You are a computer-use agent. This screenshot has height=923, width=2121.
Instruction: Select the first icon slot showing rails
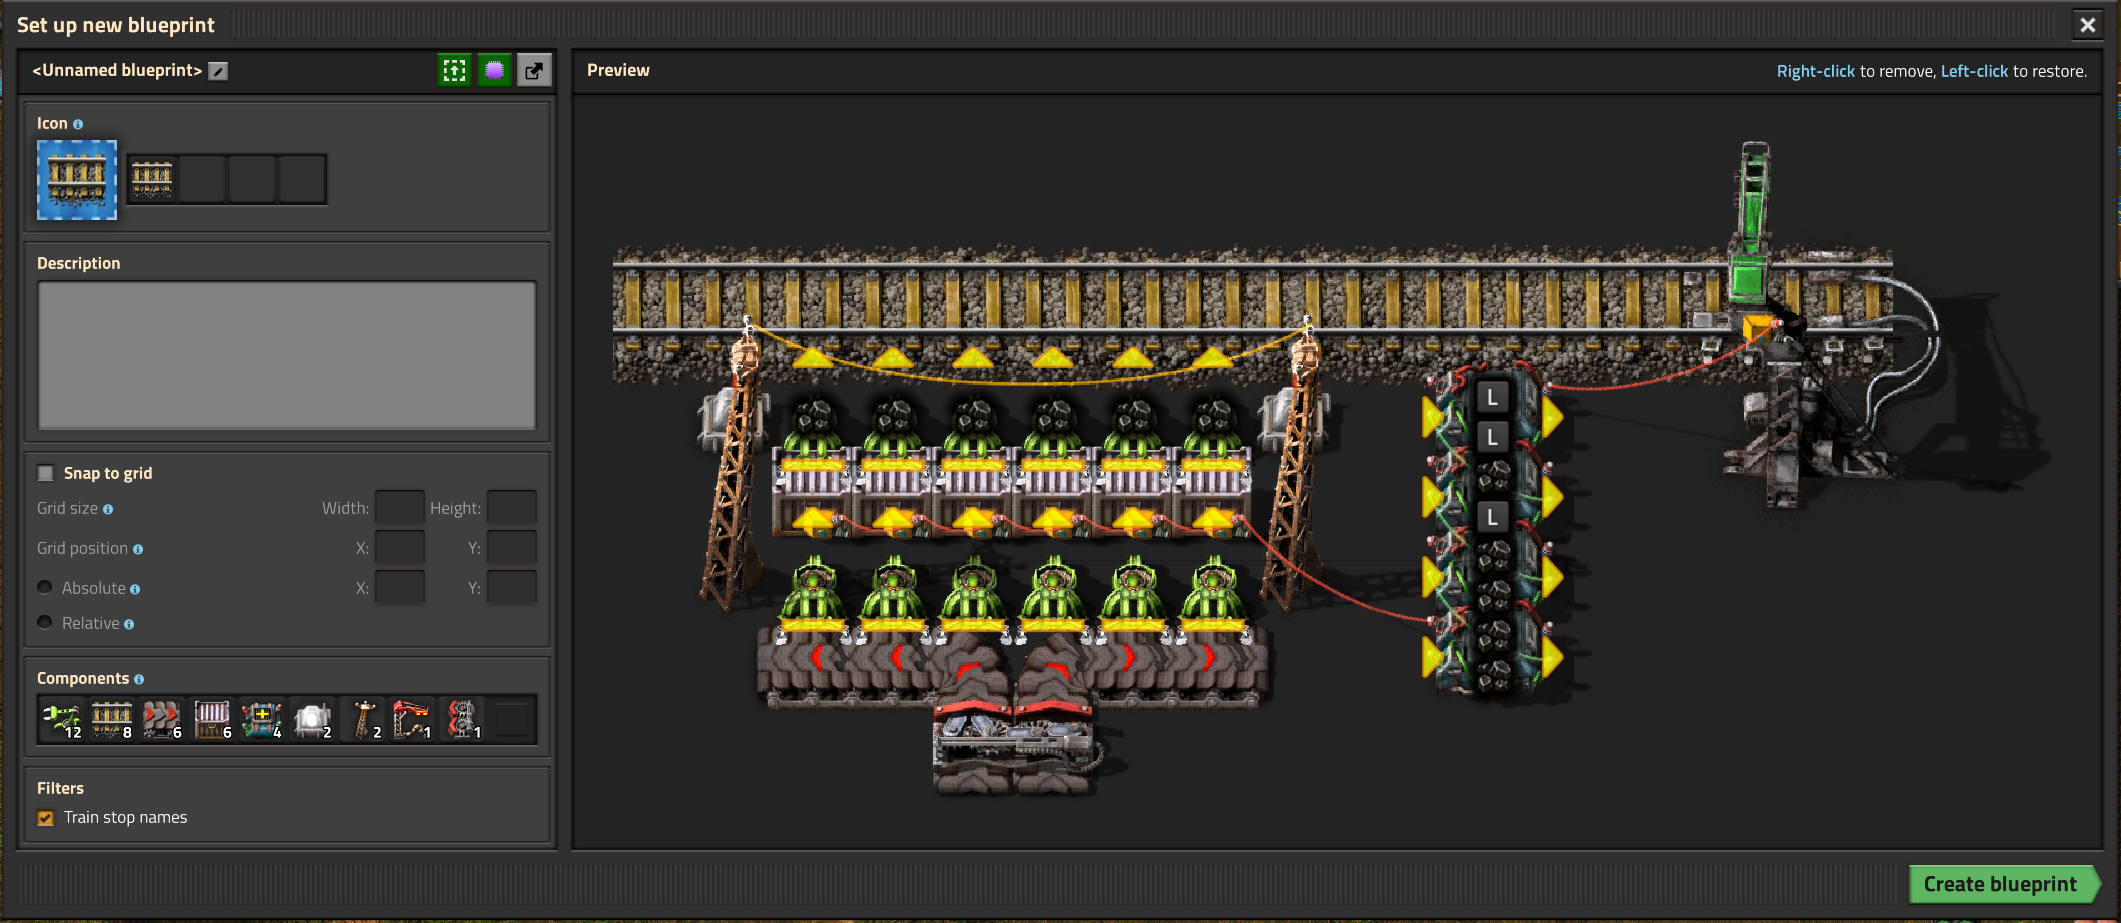click(152, 180)
